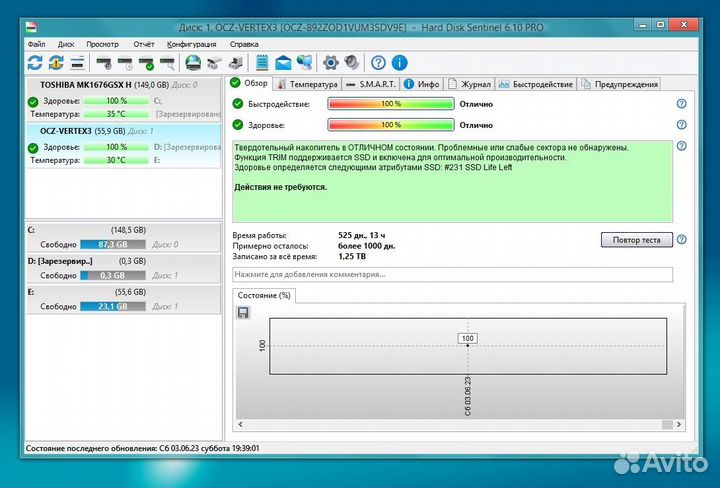Click chart scrollbar left arrow

pos(241,425)
